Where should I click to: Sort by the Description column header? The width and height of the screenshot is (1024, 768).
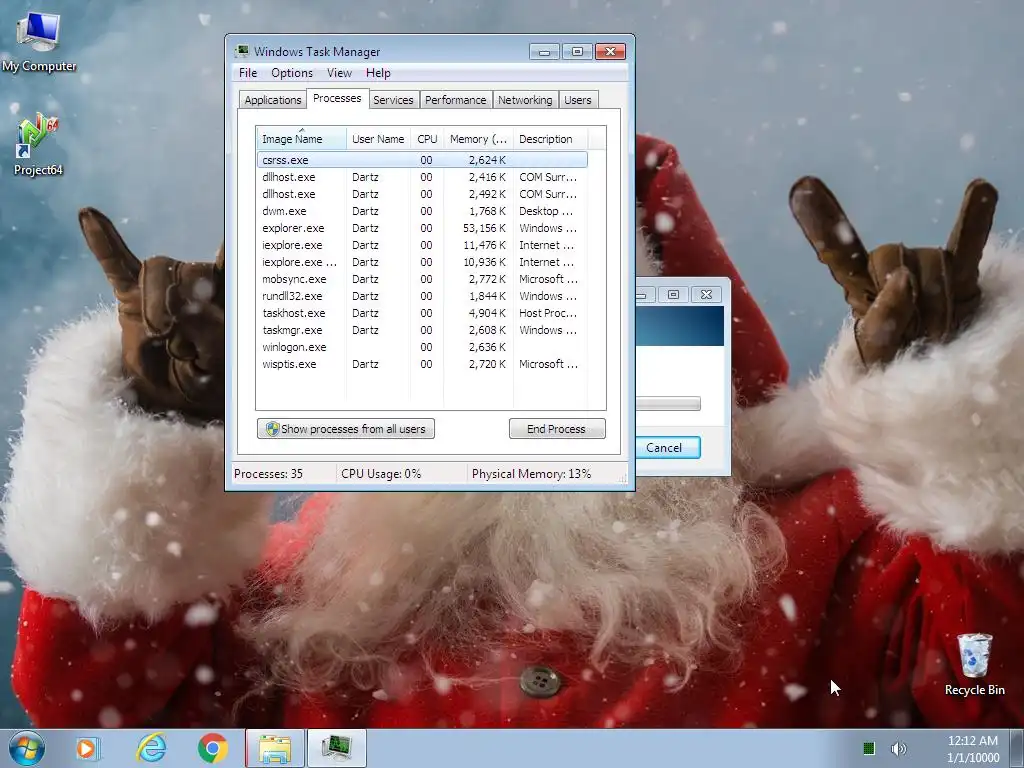click(551, 138)
